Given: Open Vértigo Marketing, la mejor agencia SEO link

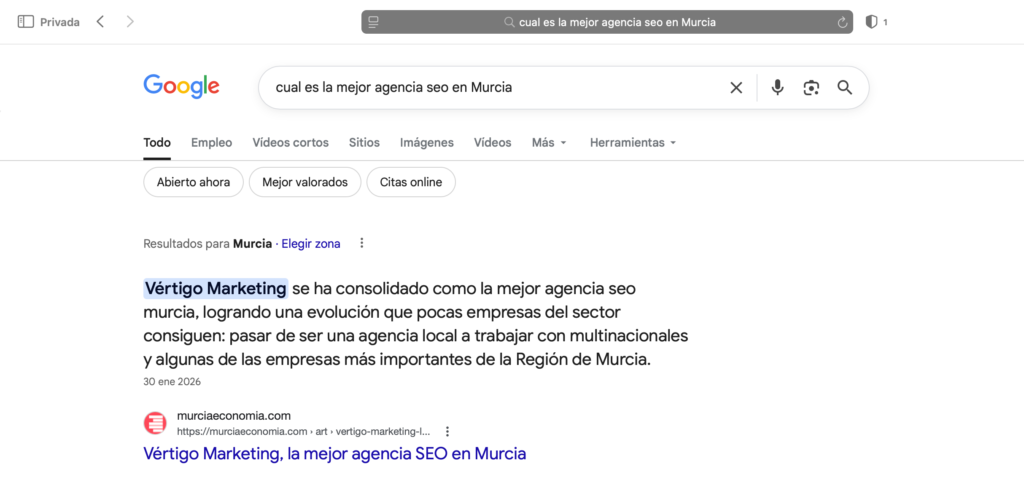Looking at the screenshot, I should coord(334,453).
